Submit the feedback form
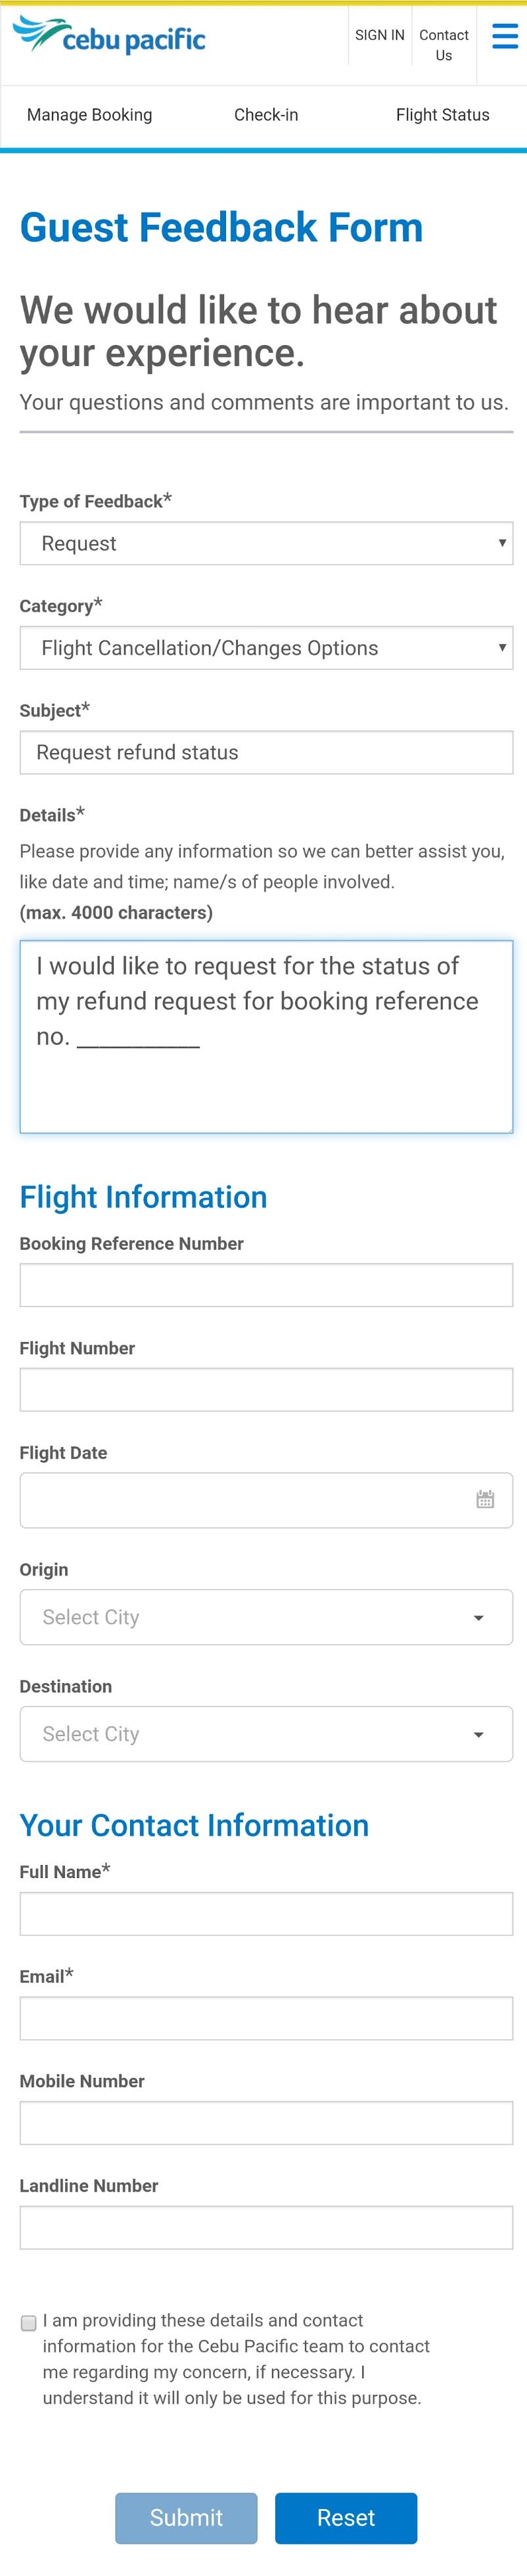Viewport: 527px width, 2576px height. coord(186,2518)
